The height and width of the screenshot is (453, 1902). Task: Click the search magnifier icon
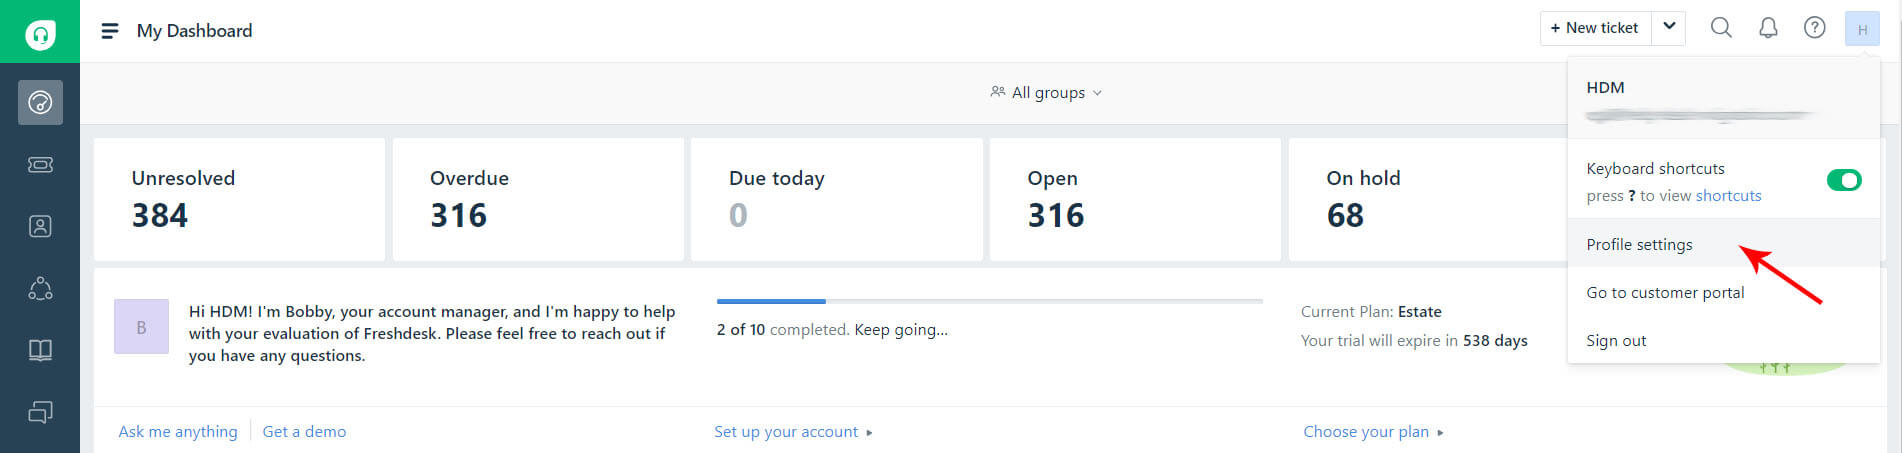tap(1721, 28)
